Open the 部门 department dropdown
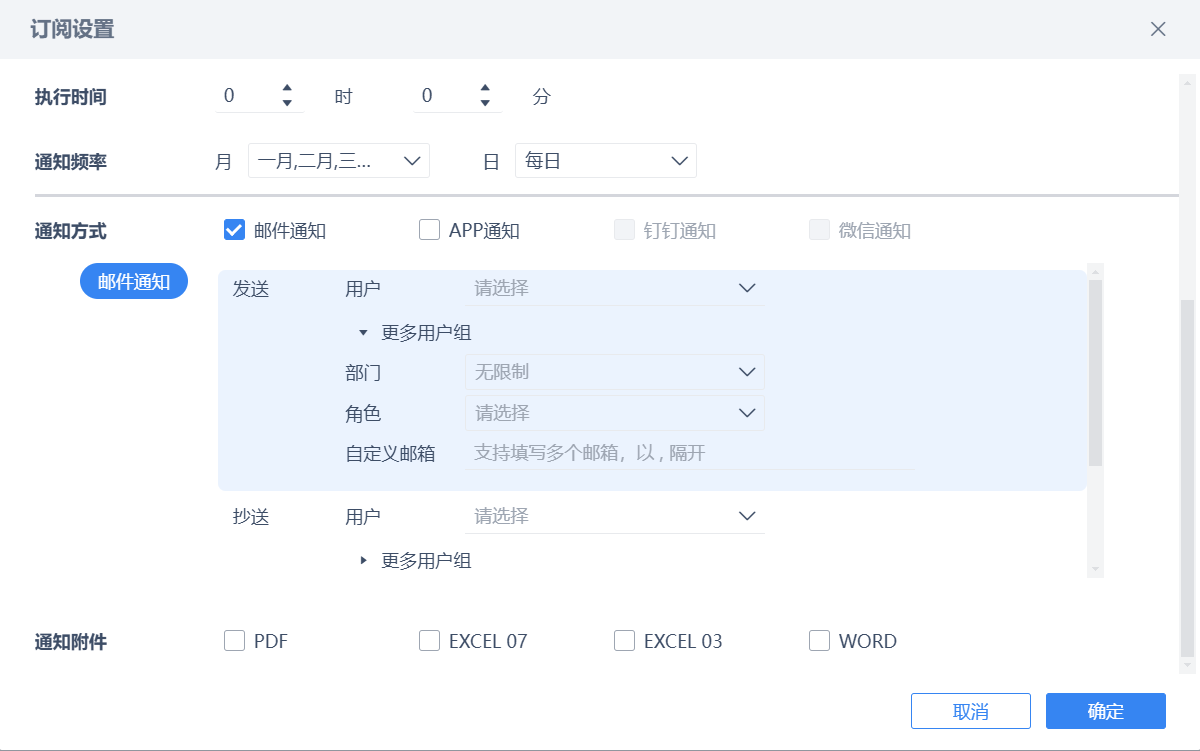 (614, 372)
